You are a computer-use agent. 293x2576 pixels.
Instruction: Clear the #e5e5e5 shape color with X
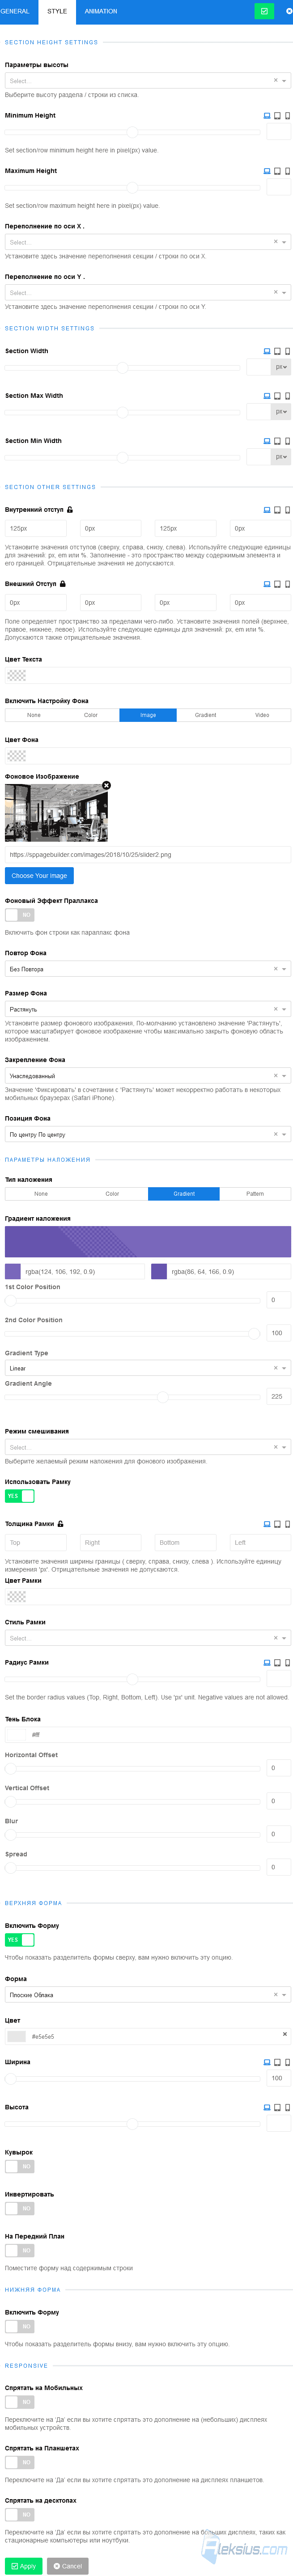[x=285, y=2033]
